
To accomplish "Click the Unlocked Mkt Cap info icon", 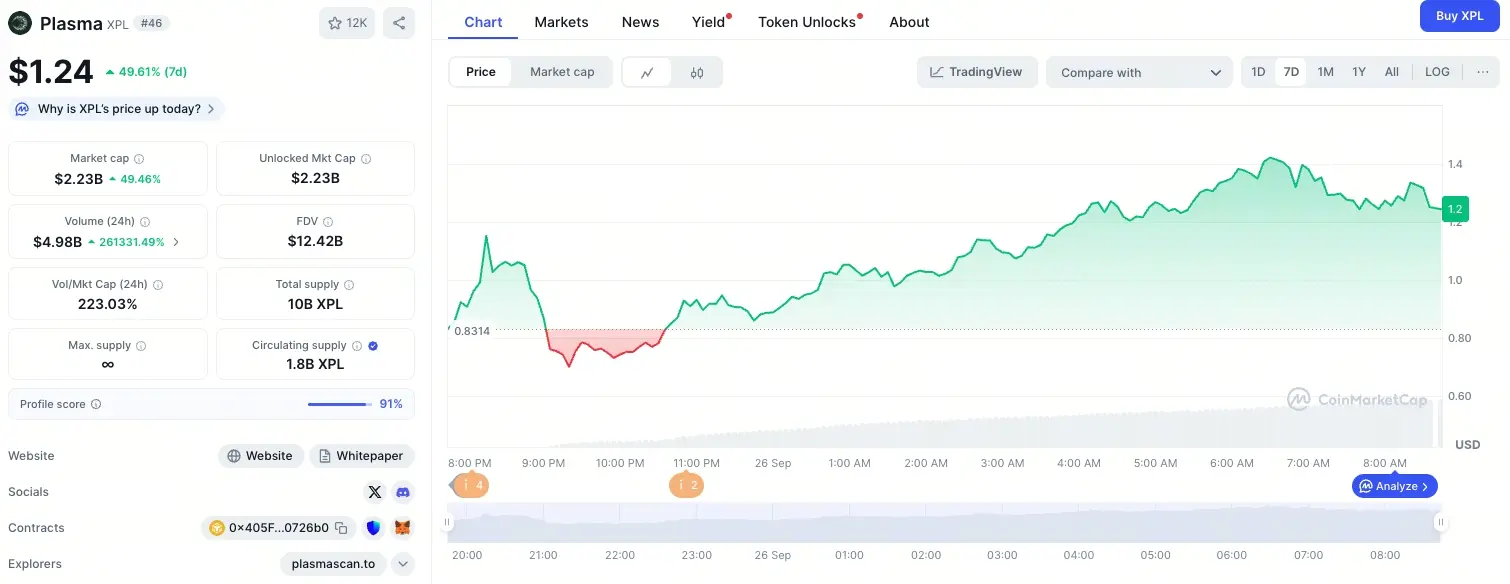I will coord(366,159).
